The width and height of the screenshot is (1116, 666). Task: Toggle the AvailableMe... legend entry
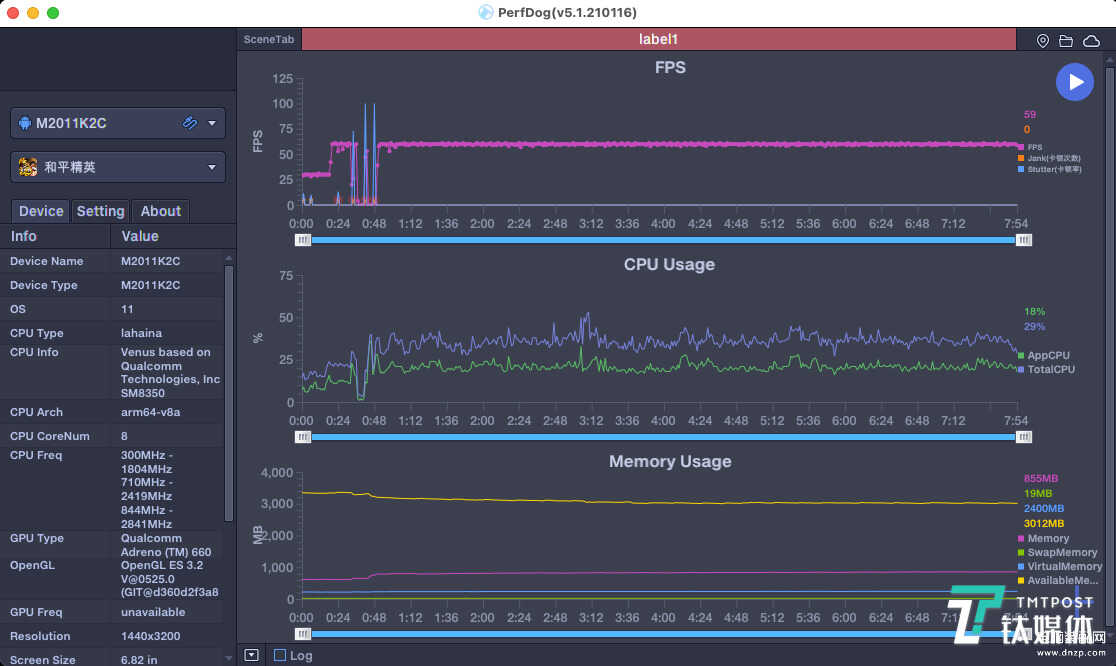1058,581
